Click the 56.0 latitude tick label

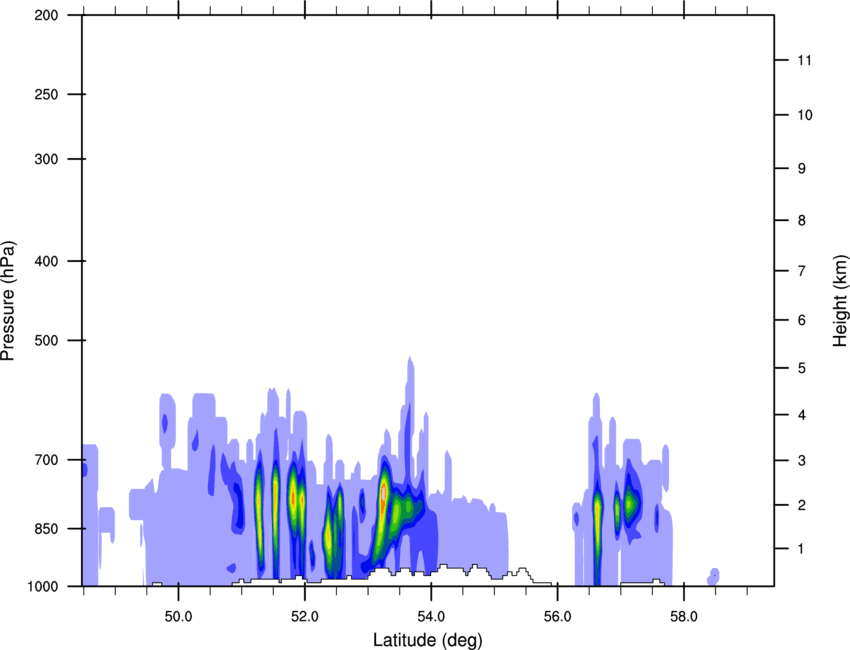558,617
